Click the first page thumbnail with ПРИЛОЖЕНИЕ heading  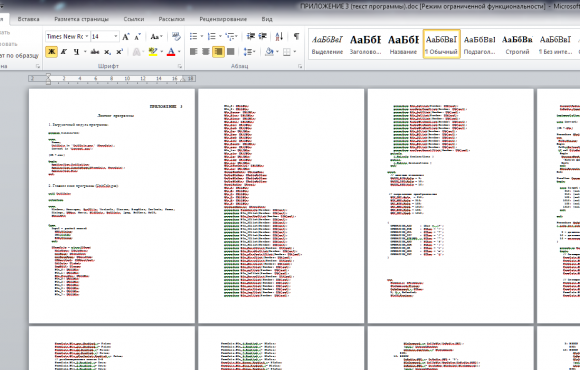click(112, 206)
